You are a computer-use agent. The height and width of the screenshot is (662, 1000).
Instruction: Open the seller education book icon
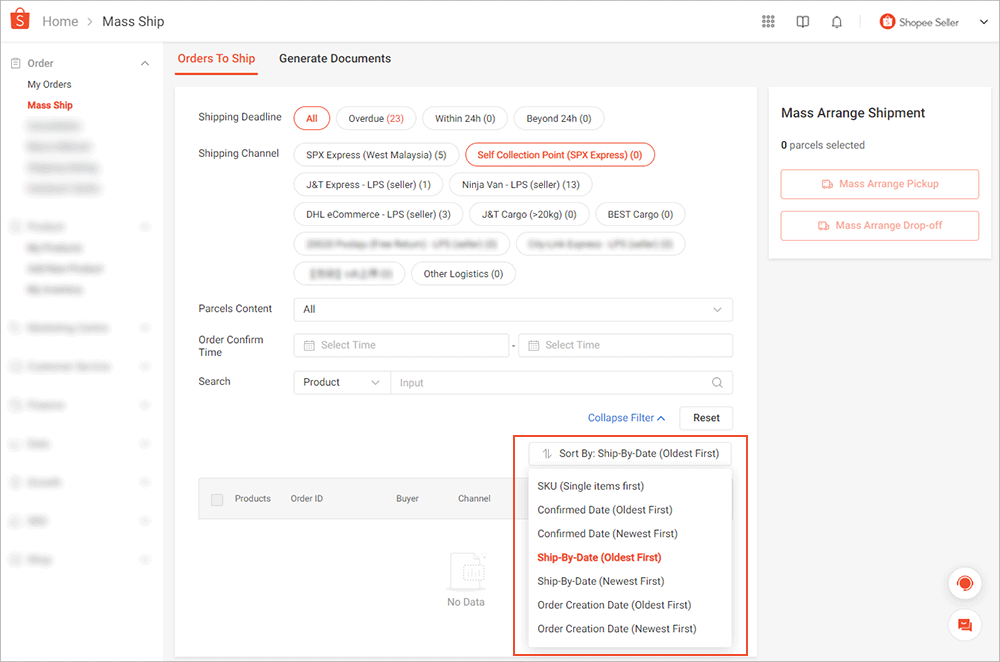click(x=802, y=21)
